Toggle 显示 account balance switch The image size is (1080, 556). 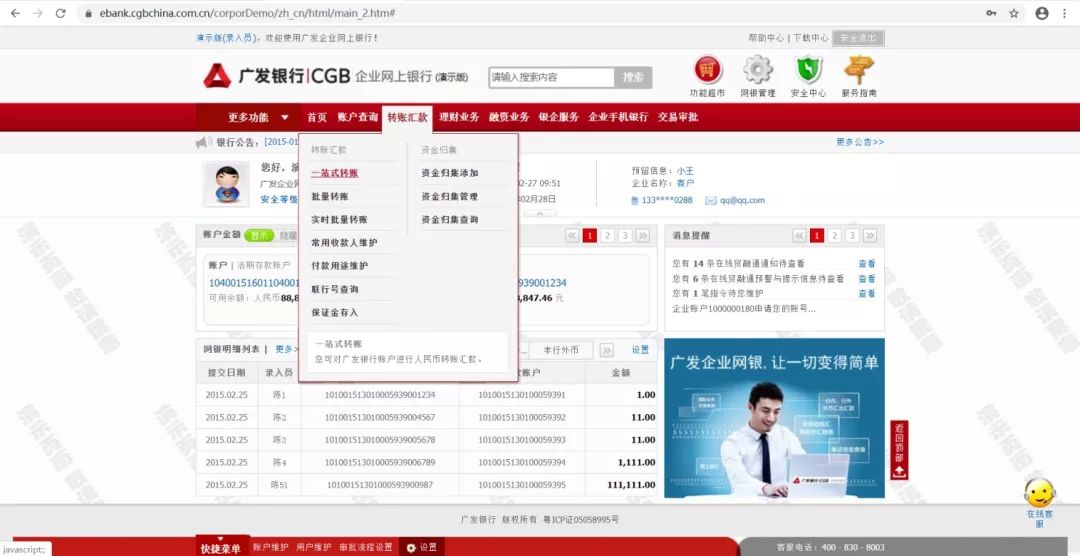pos(259,236)
